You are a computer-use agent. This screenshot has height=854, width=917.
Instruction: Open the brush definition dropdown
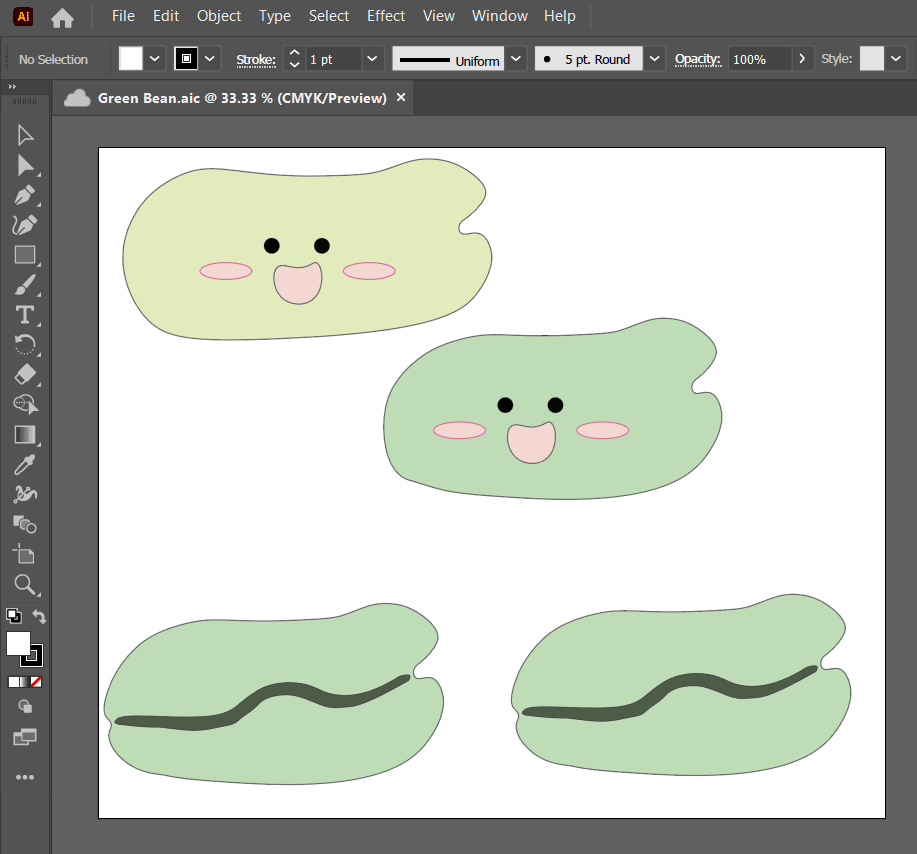pos(654,58)
